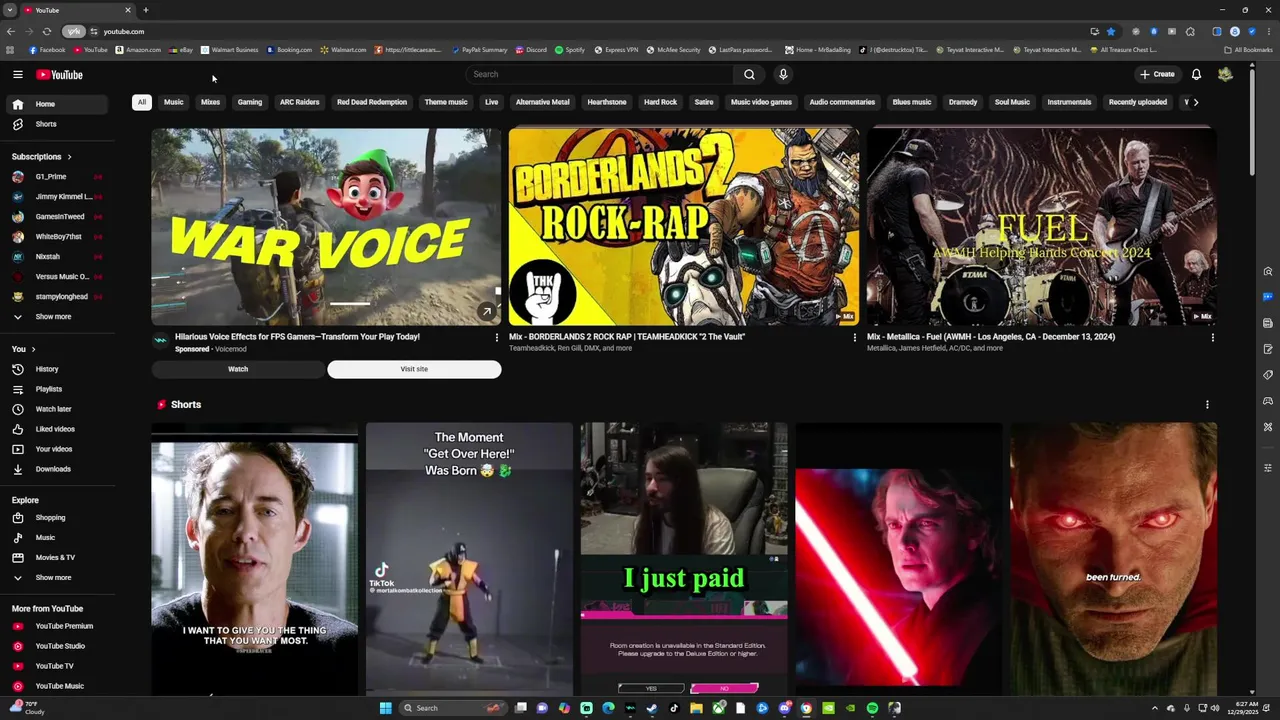
Task: Open the notifications bell
Action: [x=1196, y=74]
